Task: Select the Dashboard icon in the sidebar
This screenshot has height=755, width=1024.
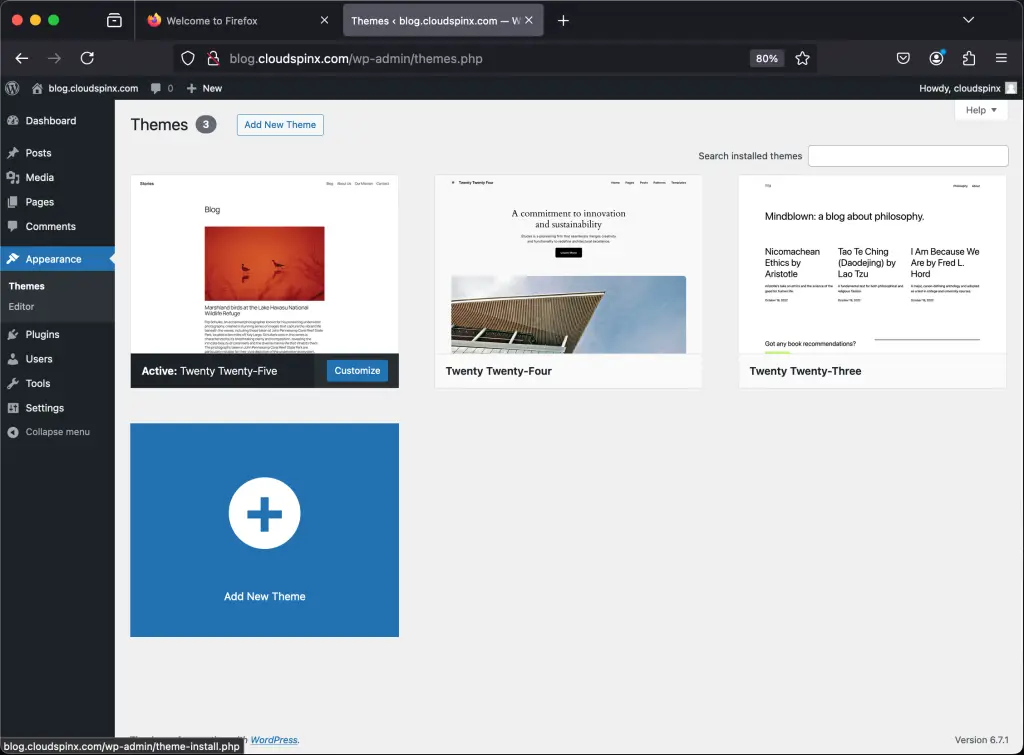Action: click(15, 120)
